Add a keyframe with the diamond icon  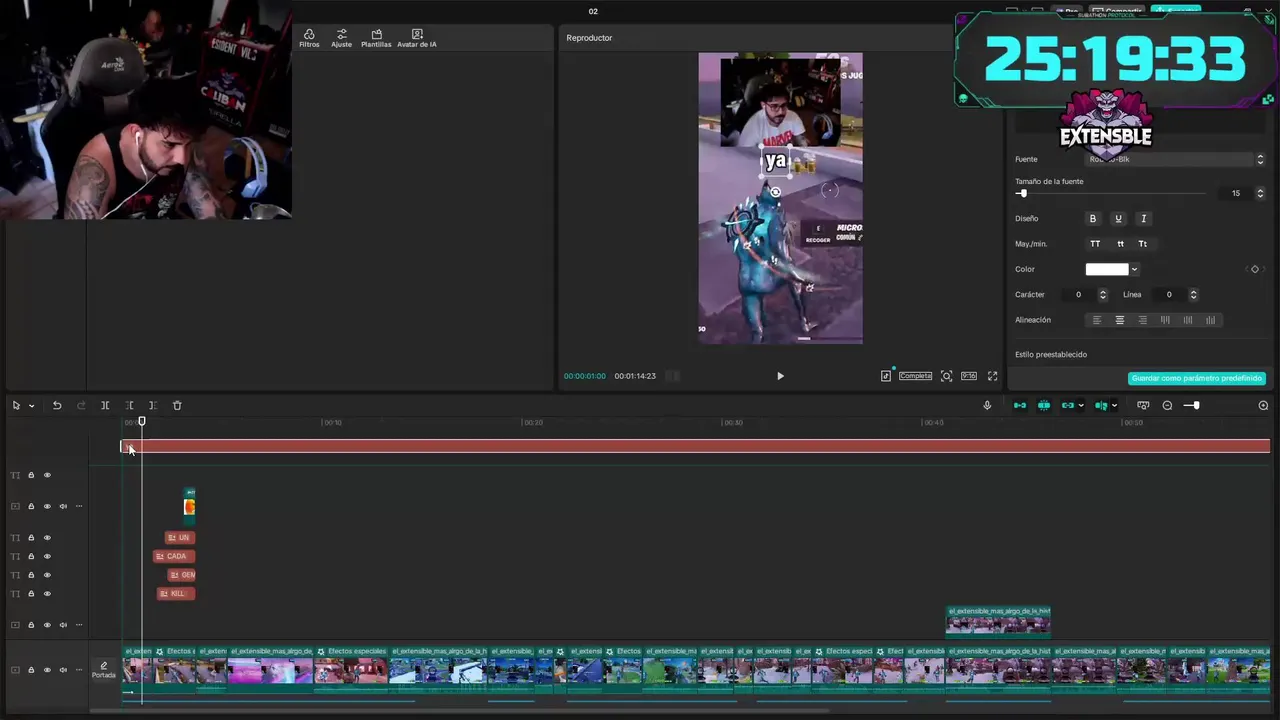(1255, 269)
